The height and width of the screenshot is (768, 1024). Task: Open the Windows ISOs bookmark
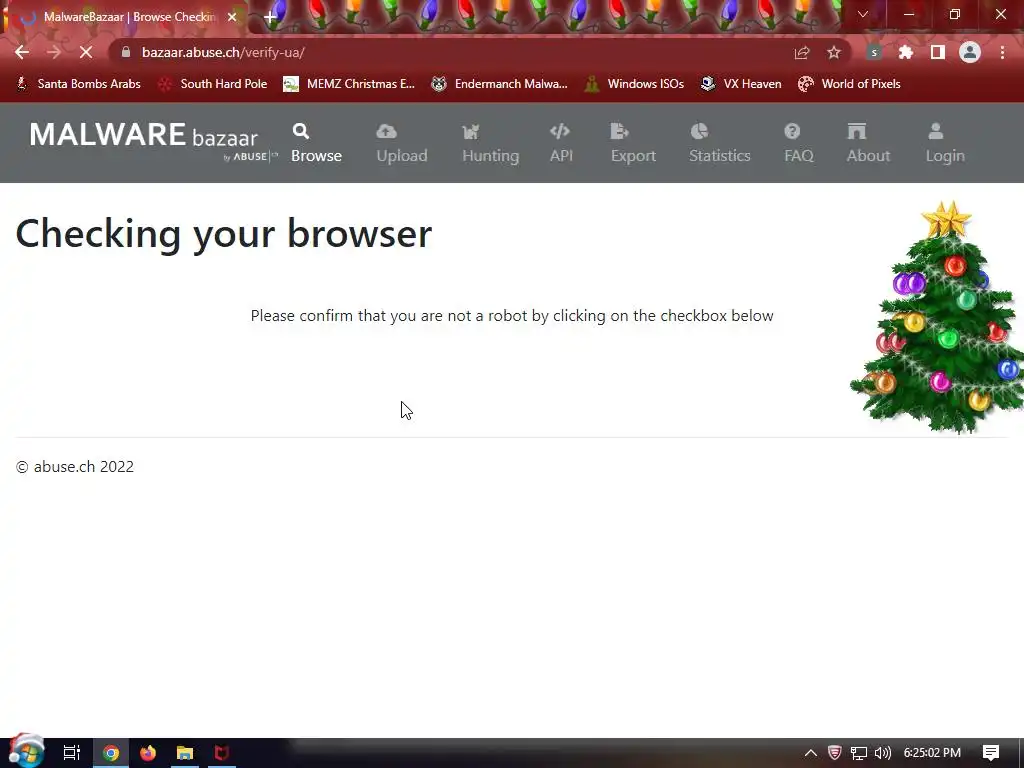[634, 84]
